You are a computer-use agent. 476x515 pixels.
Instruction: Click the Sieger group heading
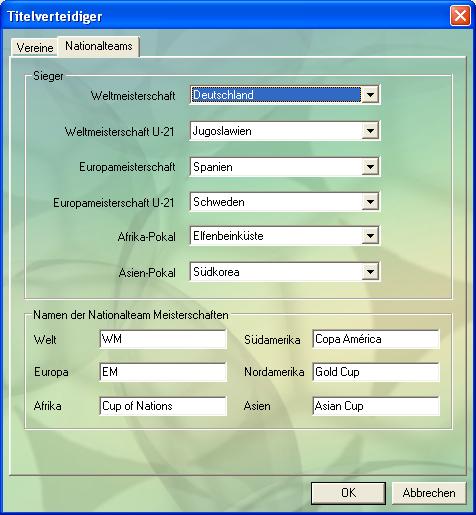pos(48,76)
